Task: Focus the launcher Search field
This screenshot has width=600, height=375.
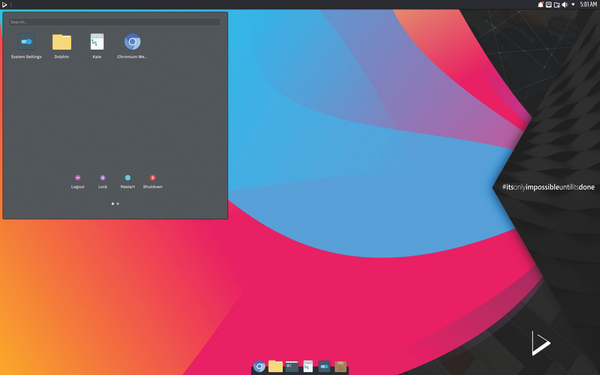Action: [x=114, y=22]
